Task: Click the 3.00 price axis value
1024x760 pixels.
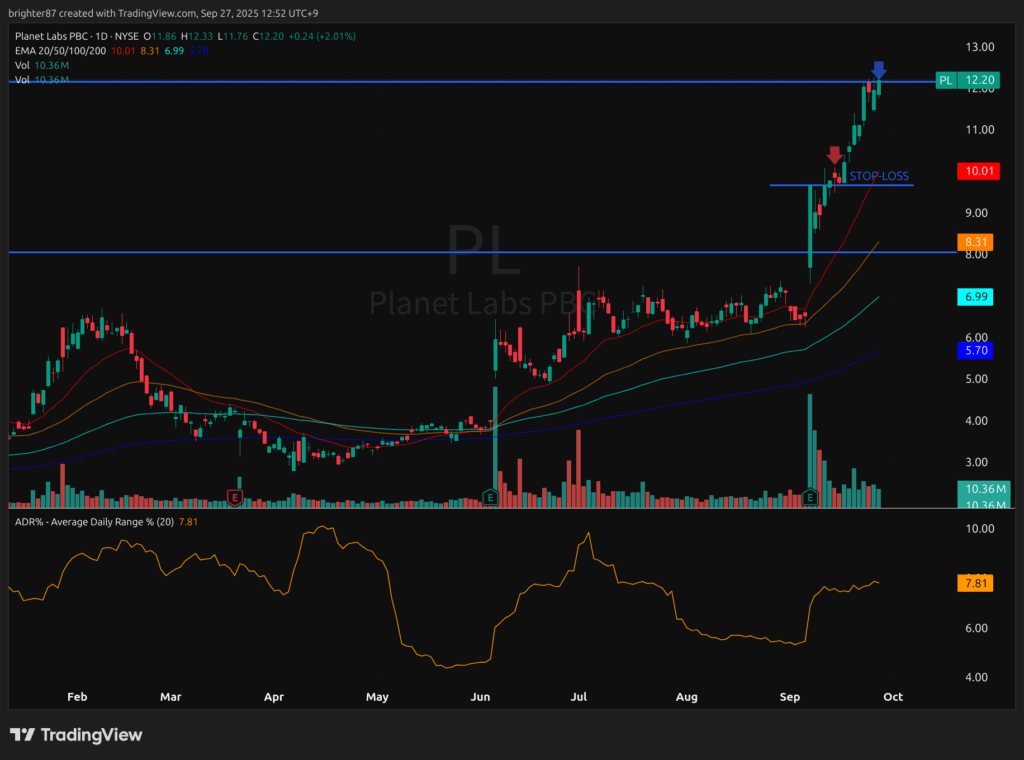Action: tap(976, 462)
